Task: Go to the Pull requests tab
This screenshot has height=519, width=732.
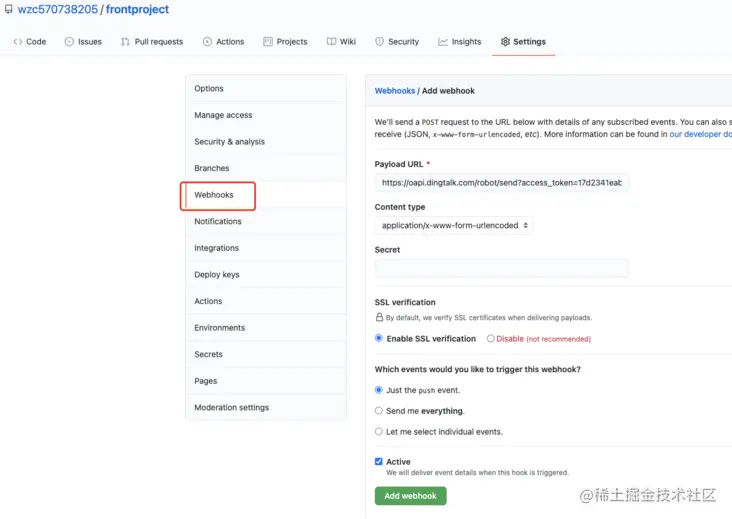Action: [152, 42]
